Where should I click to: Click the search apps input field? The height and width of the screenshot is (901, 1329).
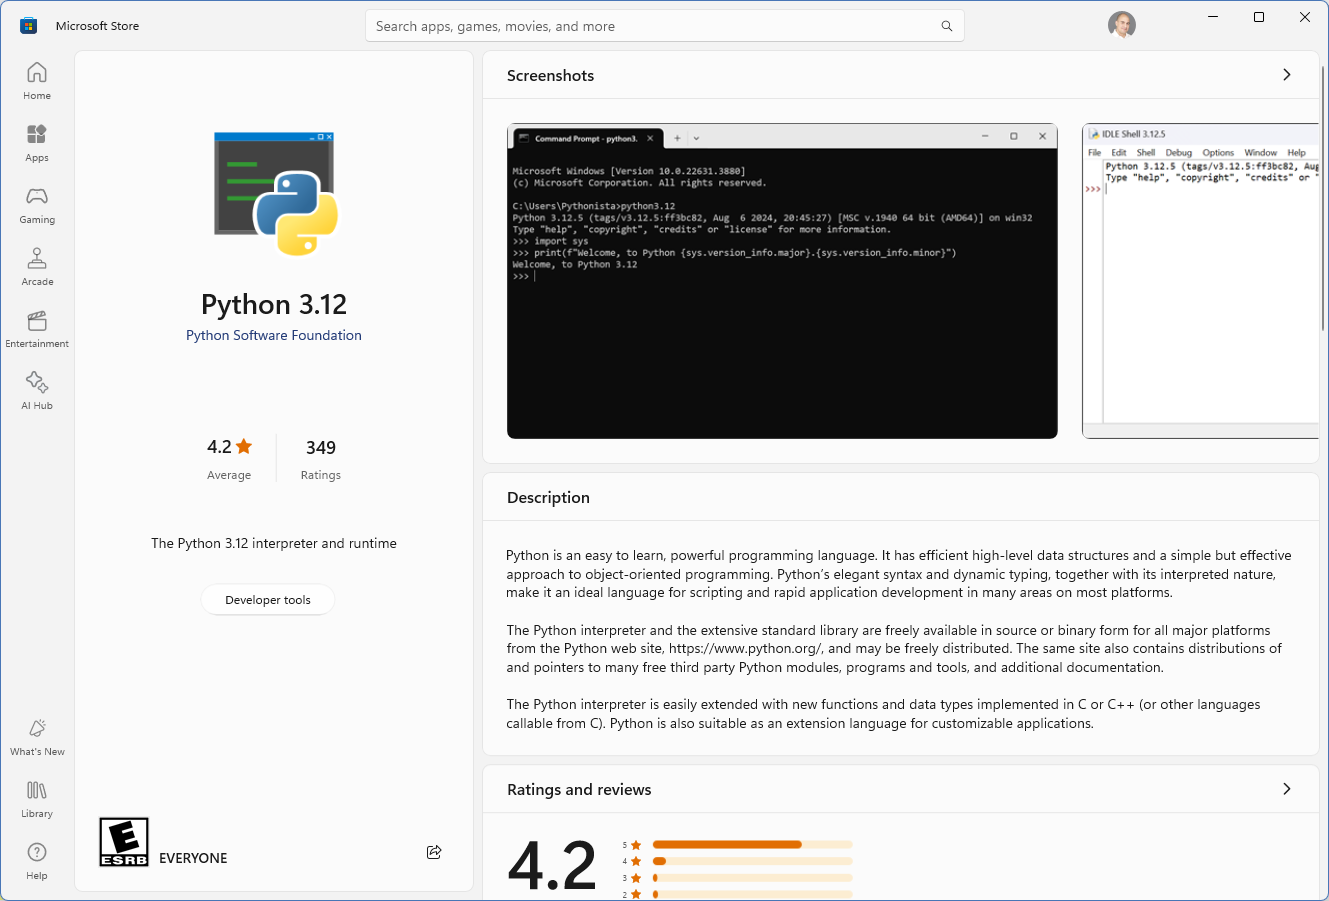click(x=650, y=26)
